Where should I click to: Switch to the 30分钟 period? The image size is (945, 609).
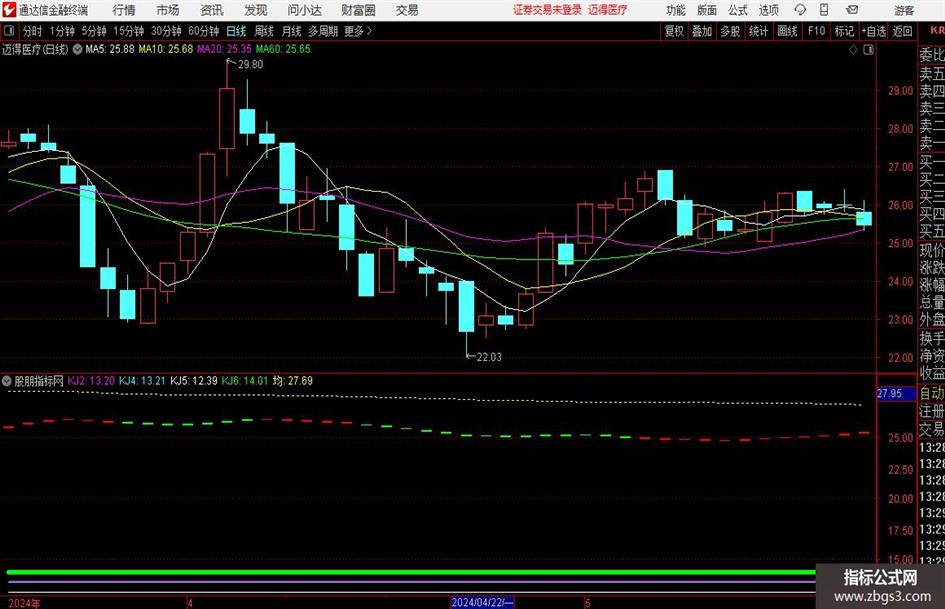[166, 31]
